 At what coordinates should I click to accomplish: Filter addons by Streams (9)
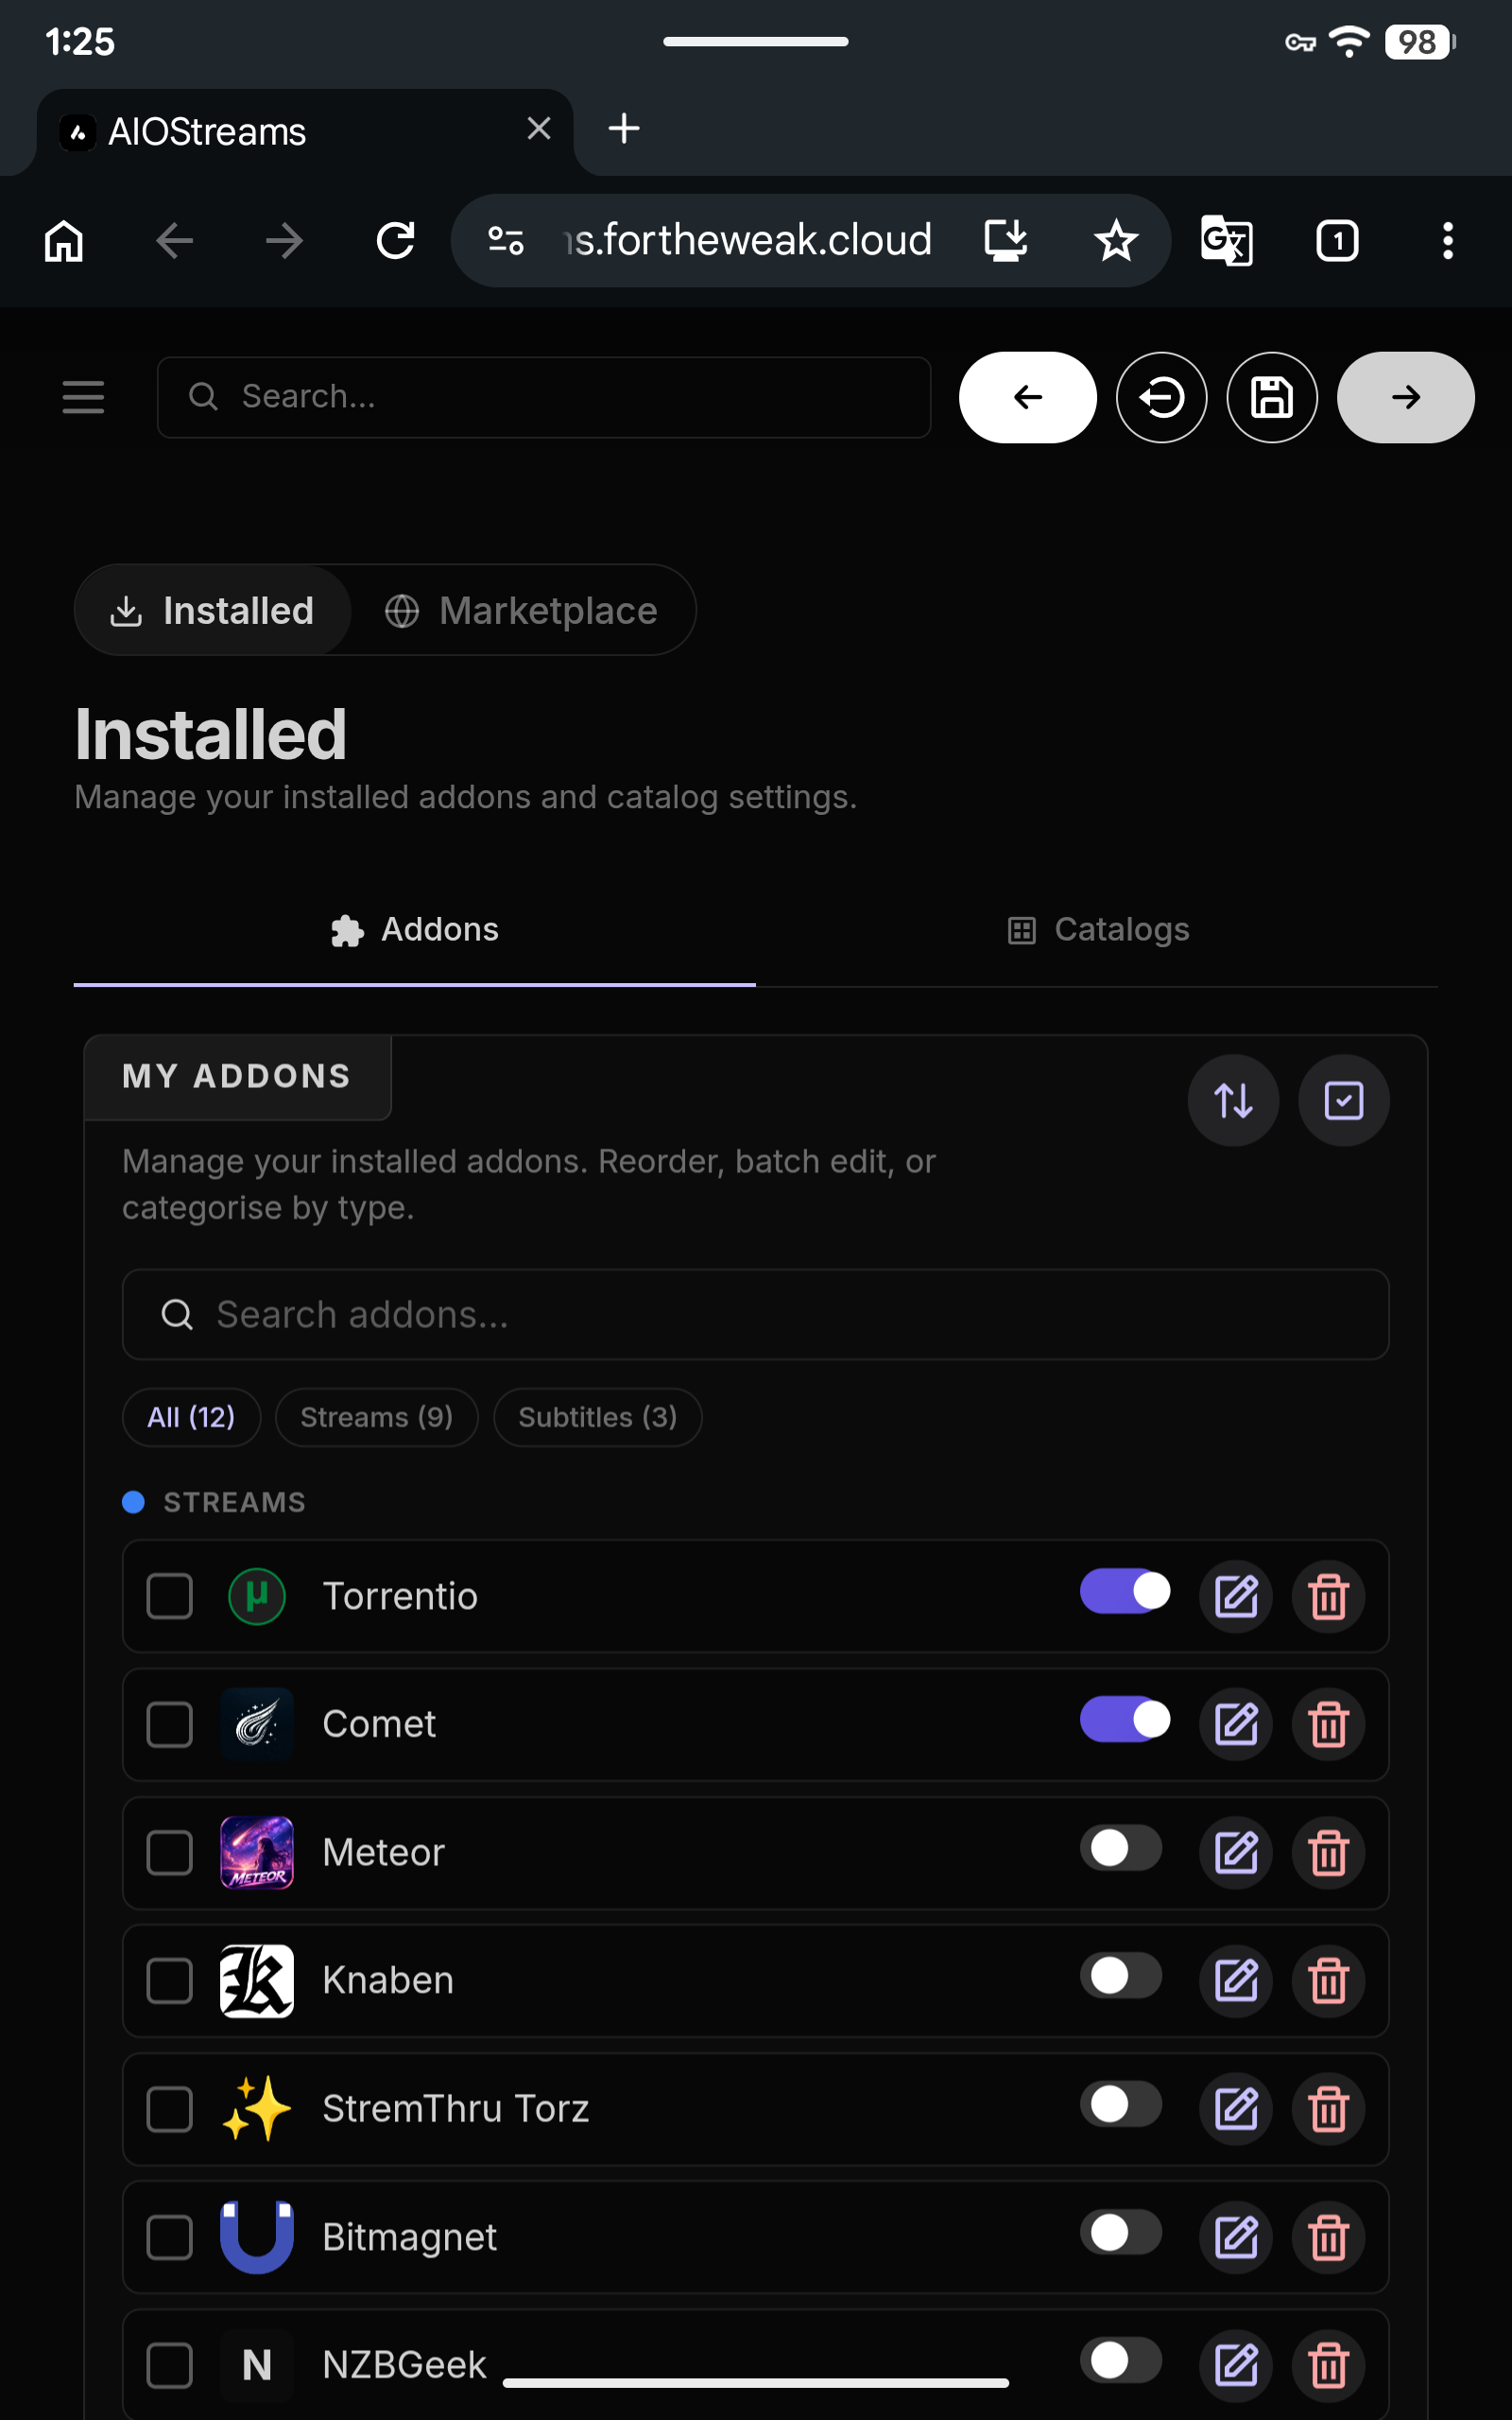tap(376, 1417)
